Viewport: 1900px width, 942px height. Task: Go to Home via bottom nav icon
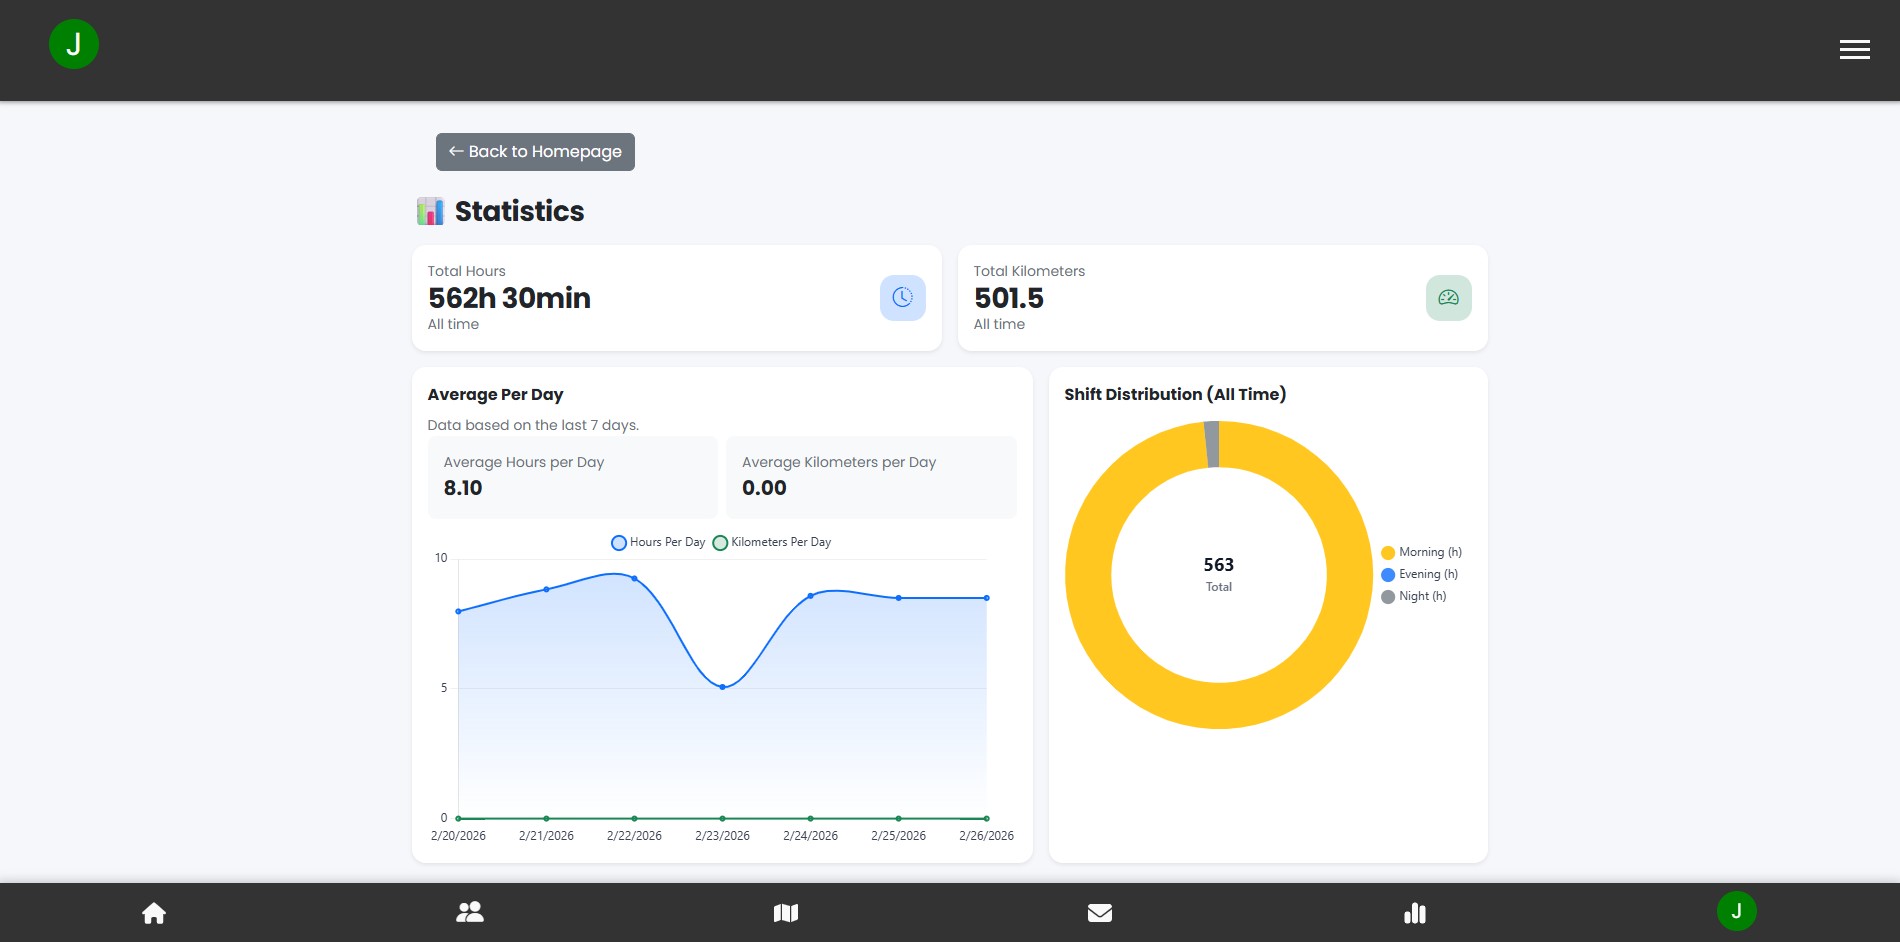pos(154,913)
